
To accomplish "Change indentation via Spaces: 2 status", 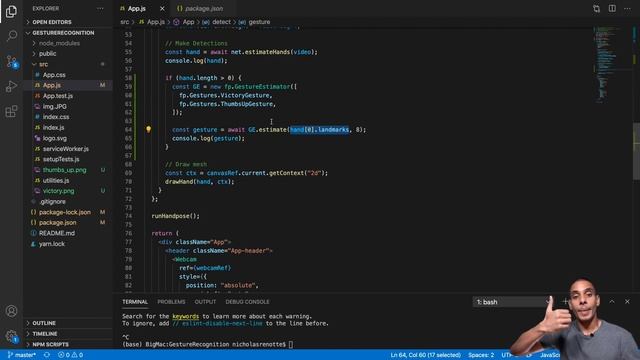I will (x=481, y=355).
